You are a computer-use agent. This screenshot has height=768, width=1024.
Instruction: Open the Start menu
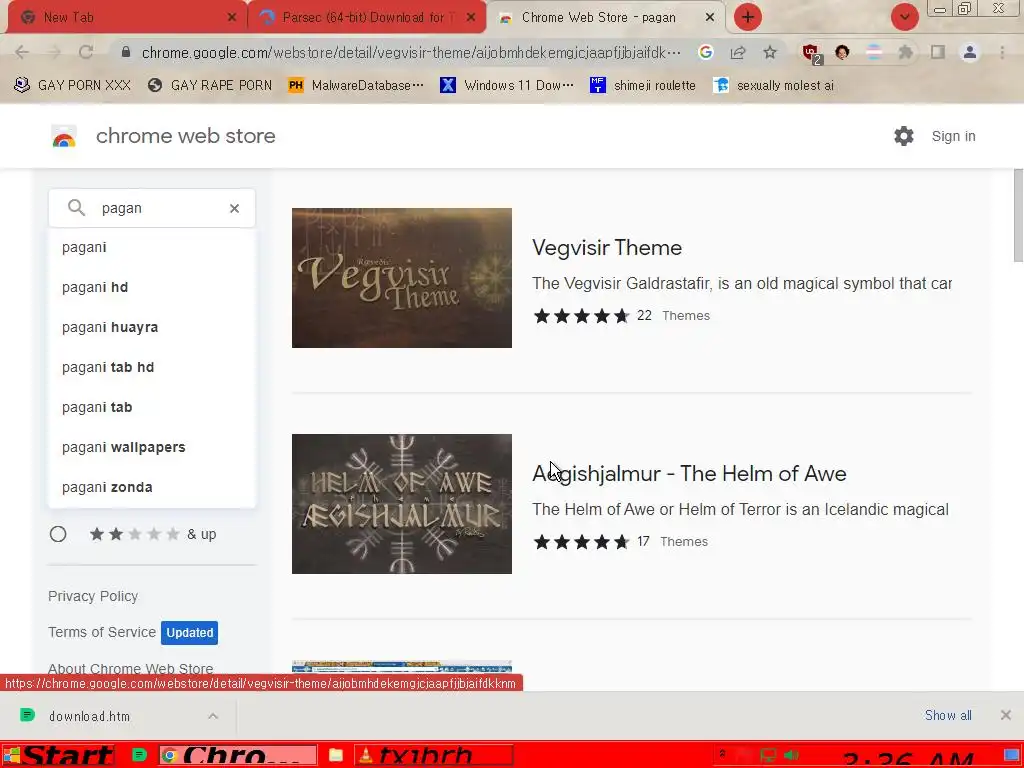pyautogui.click(x=58, y=756)
